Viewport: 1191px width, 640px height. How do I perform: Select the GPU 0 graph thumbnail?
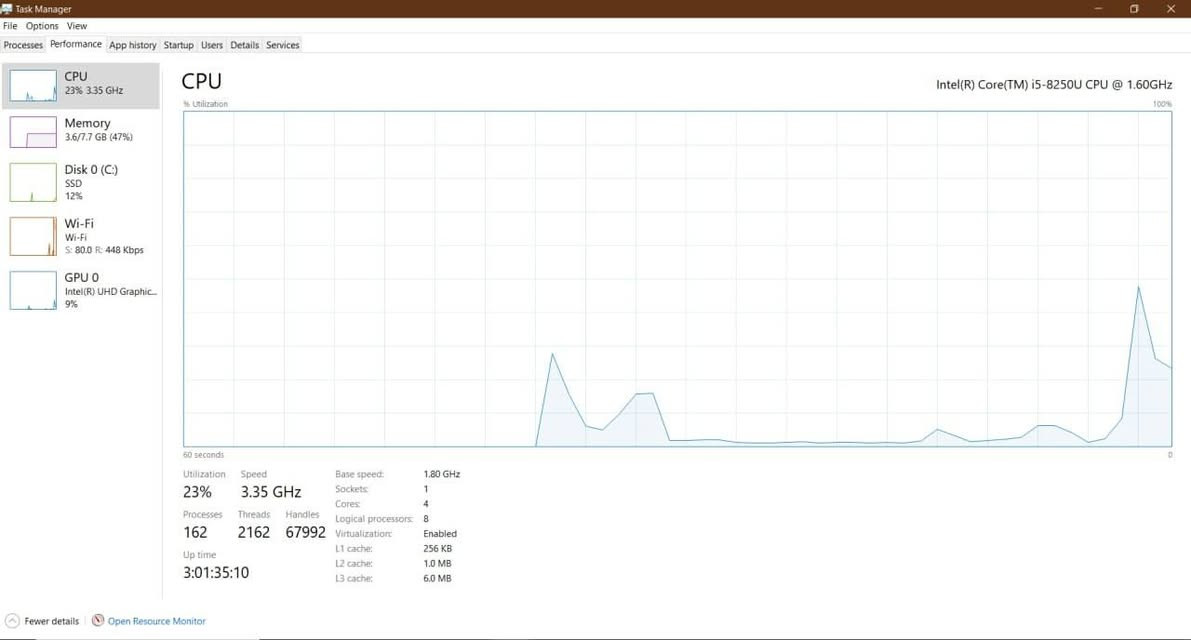(x=33, y=290)
